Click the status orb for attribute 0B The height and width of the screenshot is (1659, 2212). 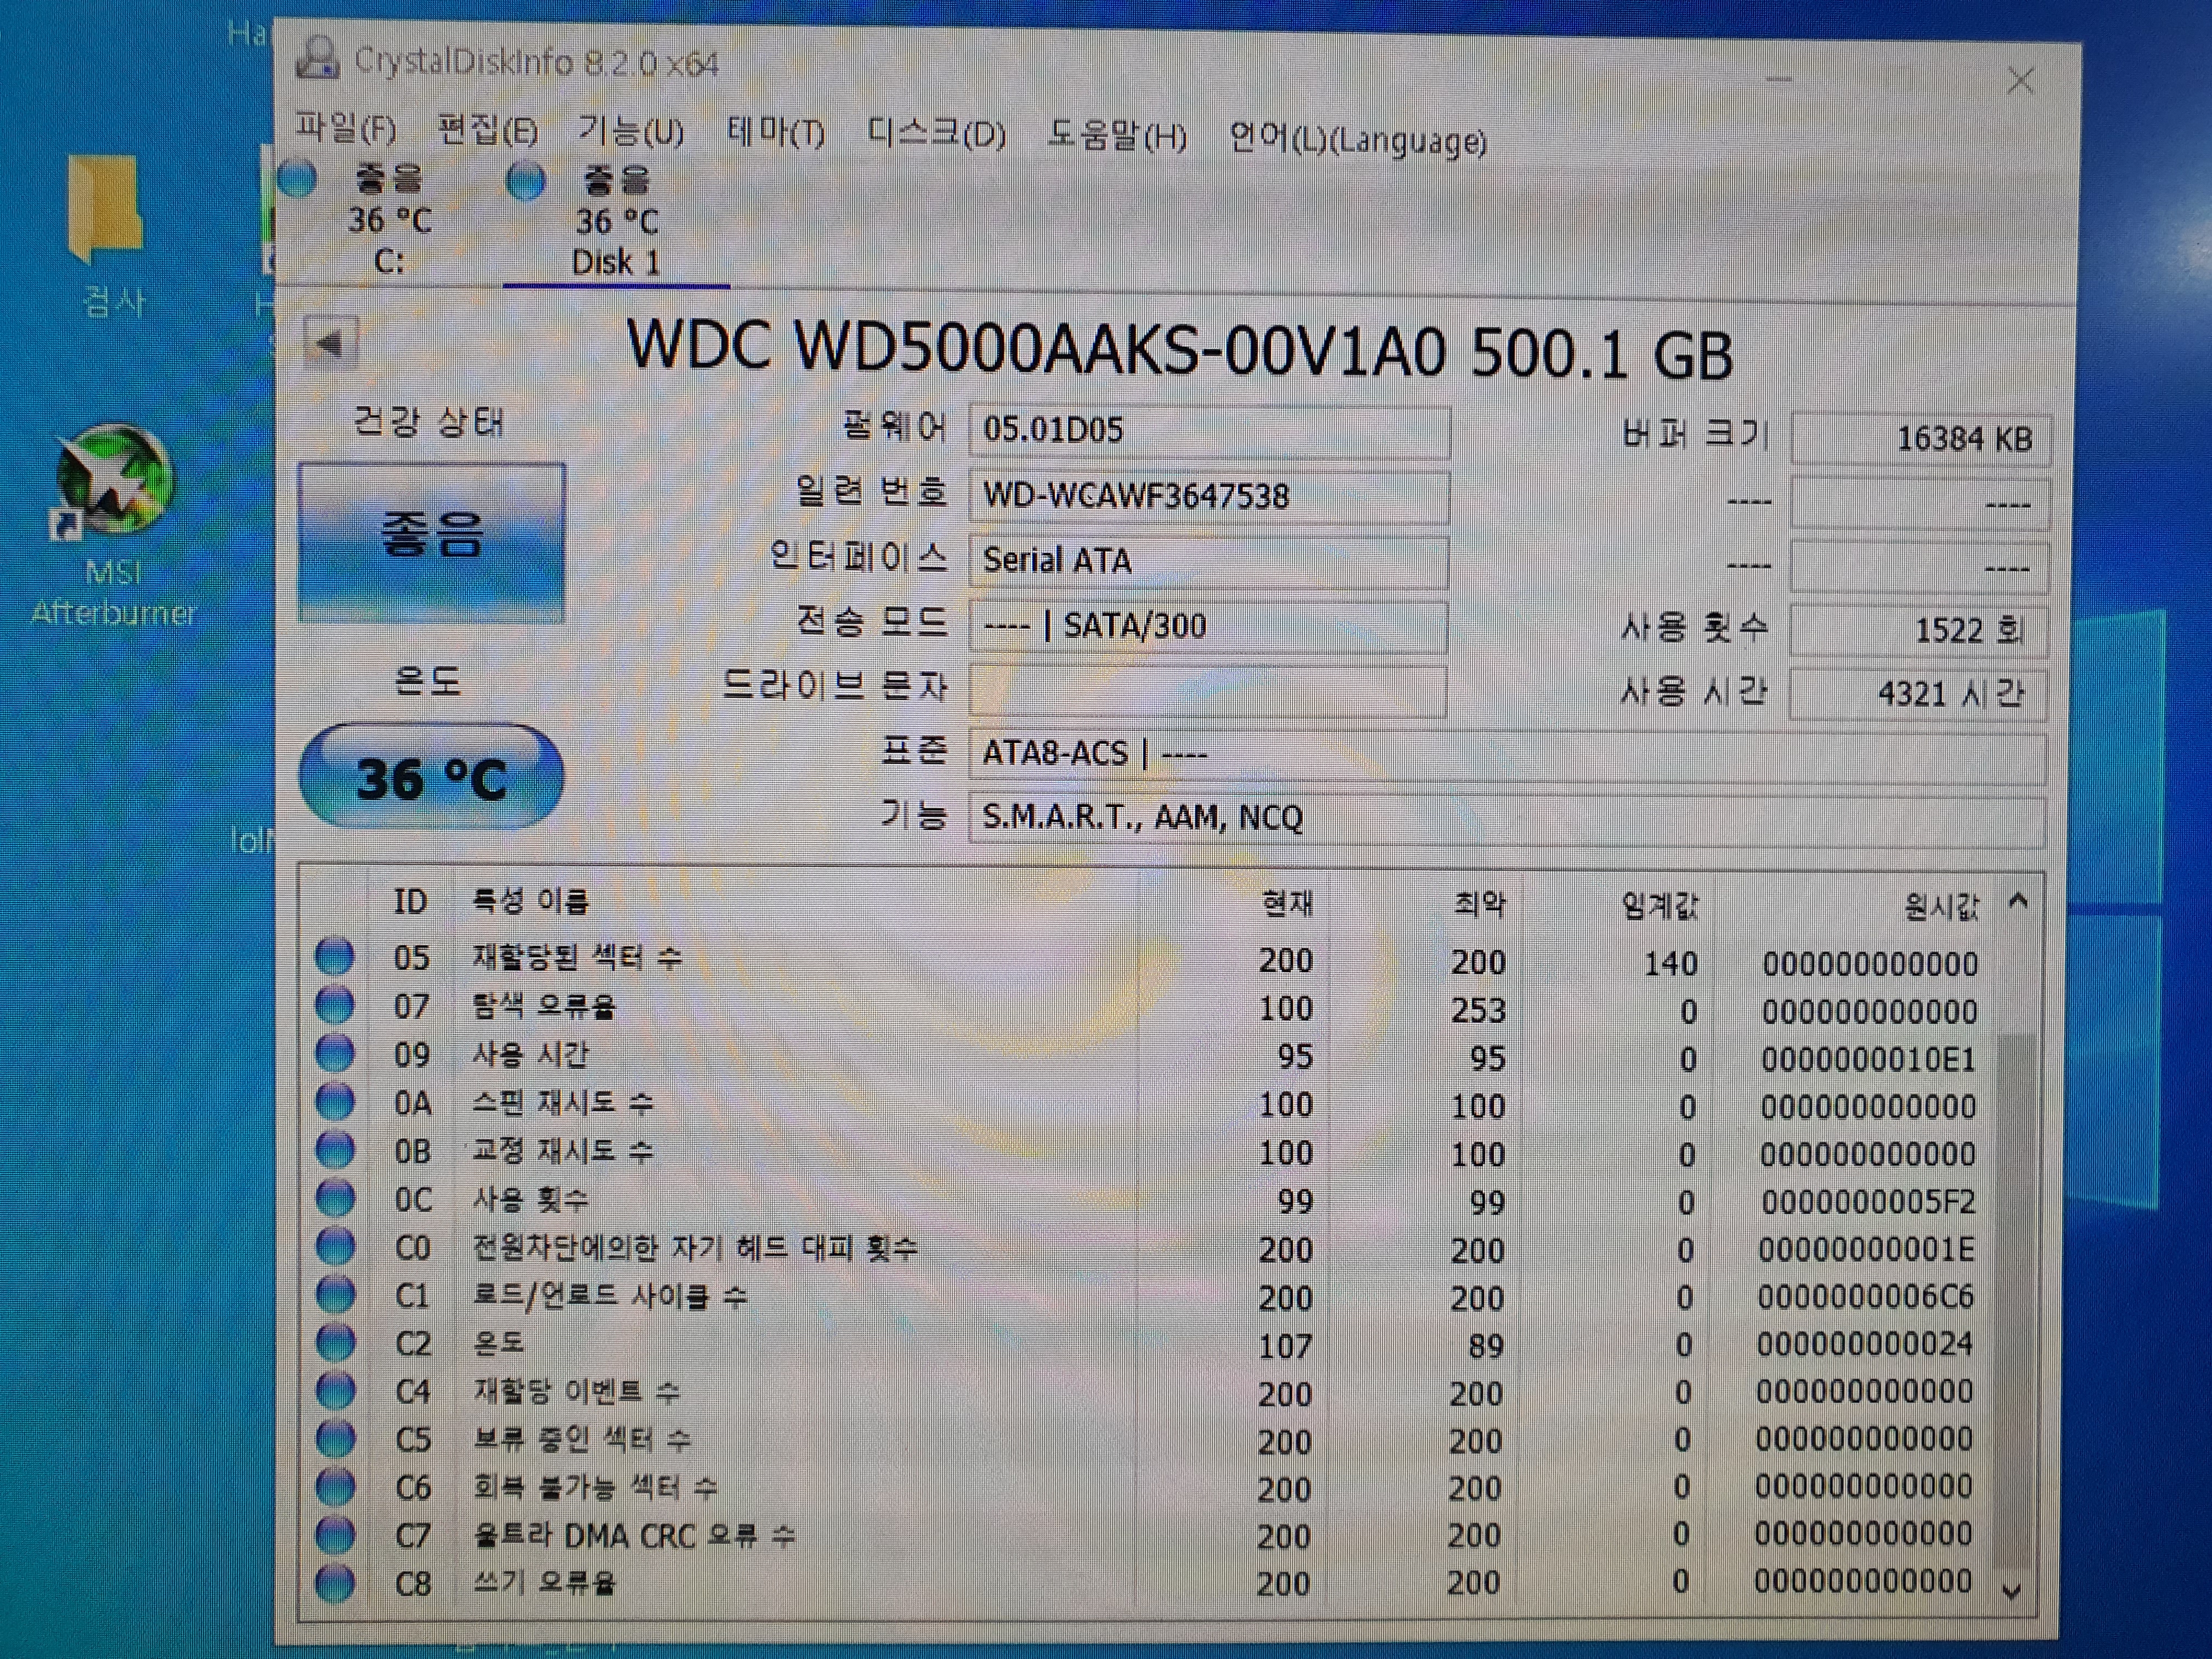click(x=334, y=1149)
